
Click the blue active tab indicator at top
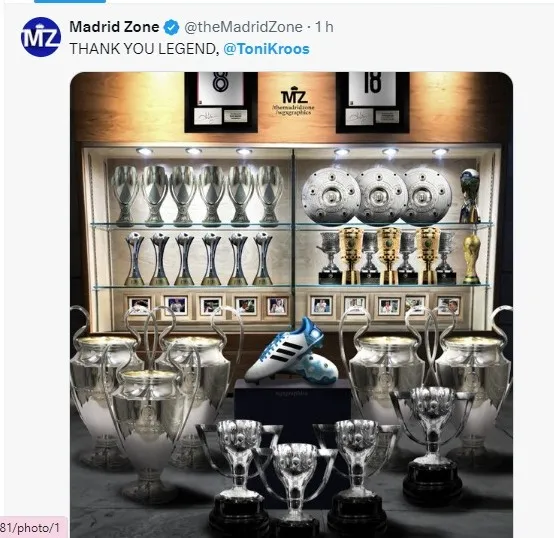tap(70, 1)
